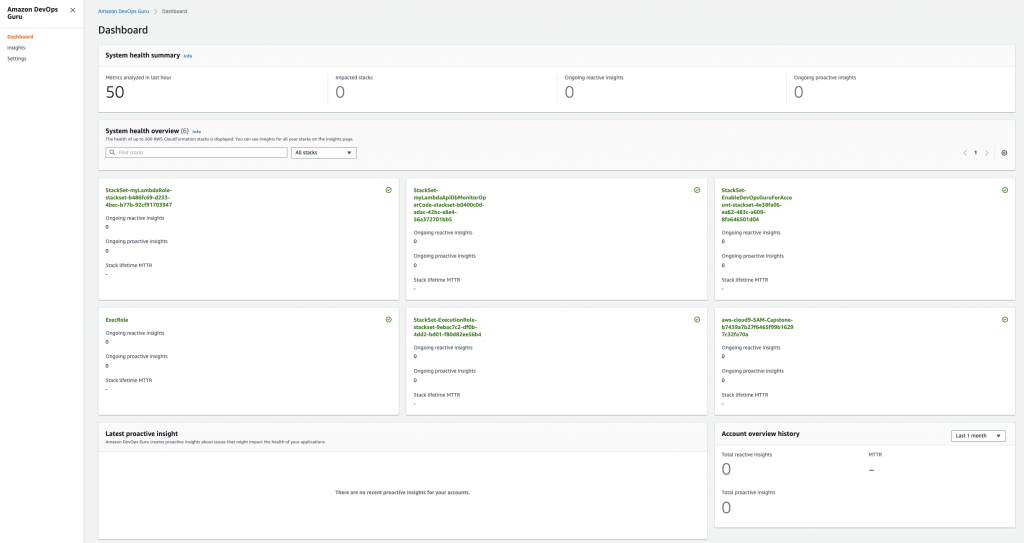This screenshot has width=1024, height=543.
Task: Open the ExecRole stack link
Action: click(x=117, y=320)
